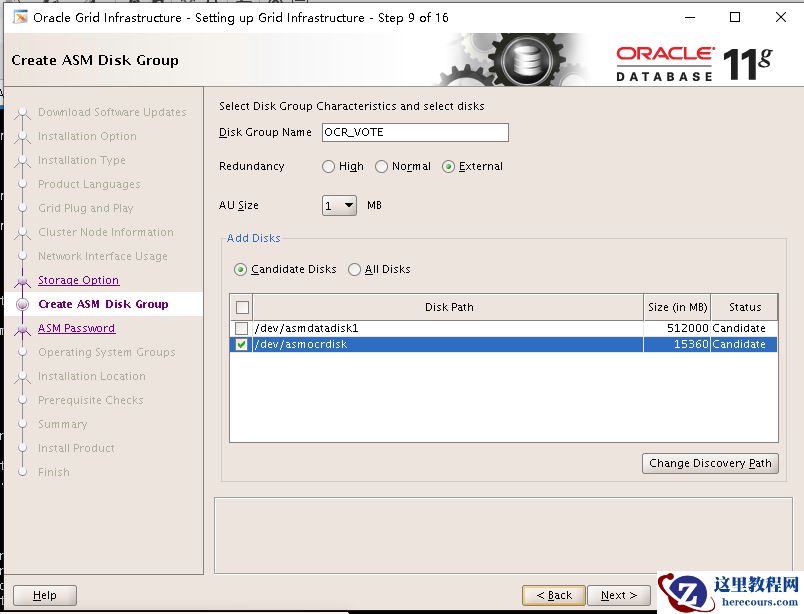Viewport: 804px width, 614px height.
Task: Click the 512000 size cell
Action: pyautogui.click(x=677, y=328)
